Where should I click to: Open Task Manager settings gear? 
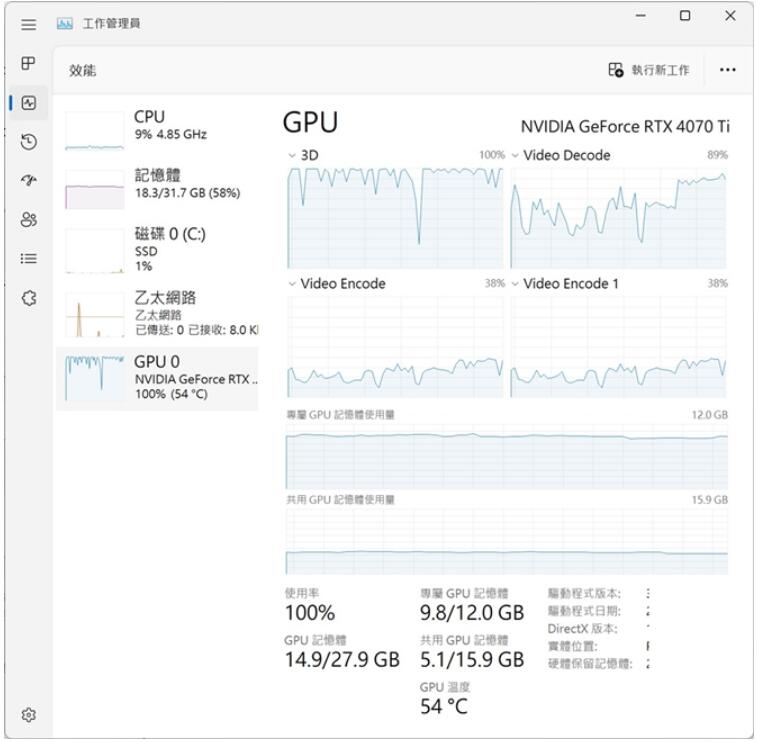(x=28, y=714)
